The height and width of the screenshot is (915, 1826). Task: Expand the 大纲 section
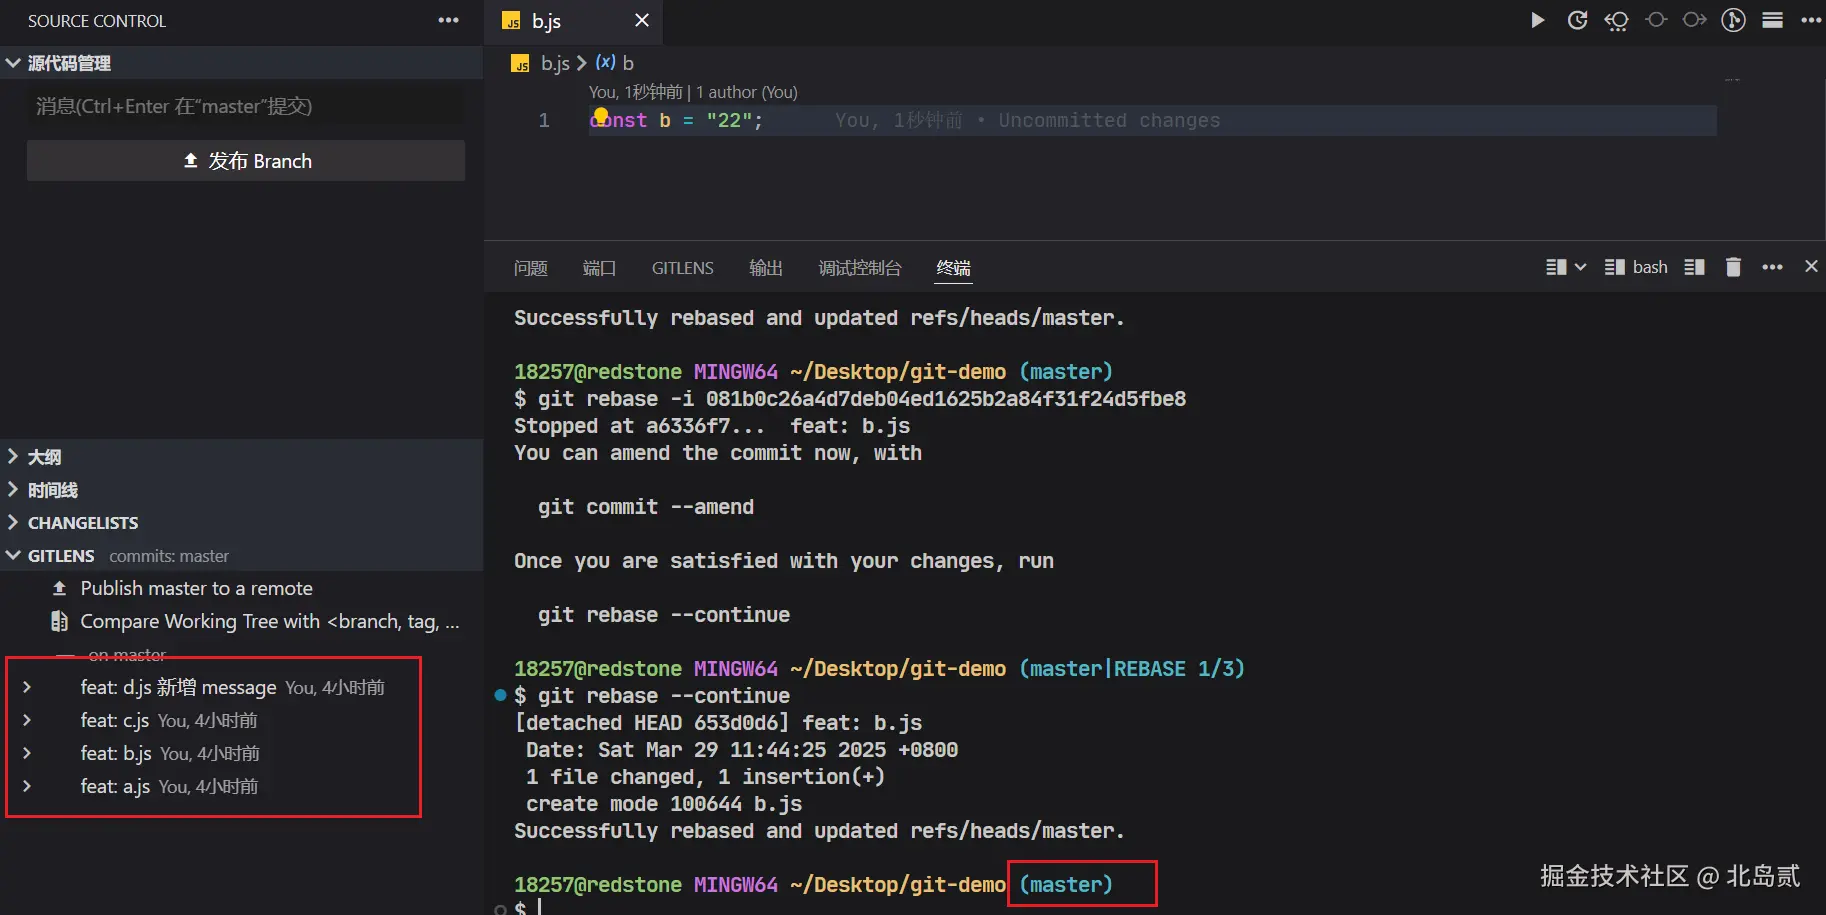241,457
